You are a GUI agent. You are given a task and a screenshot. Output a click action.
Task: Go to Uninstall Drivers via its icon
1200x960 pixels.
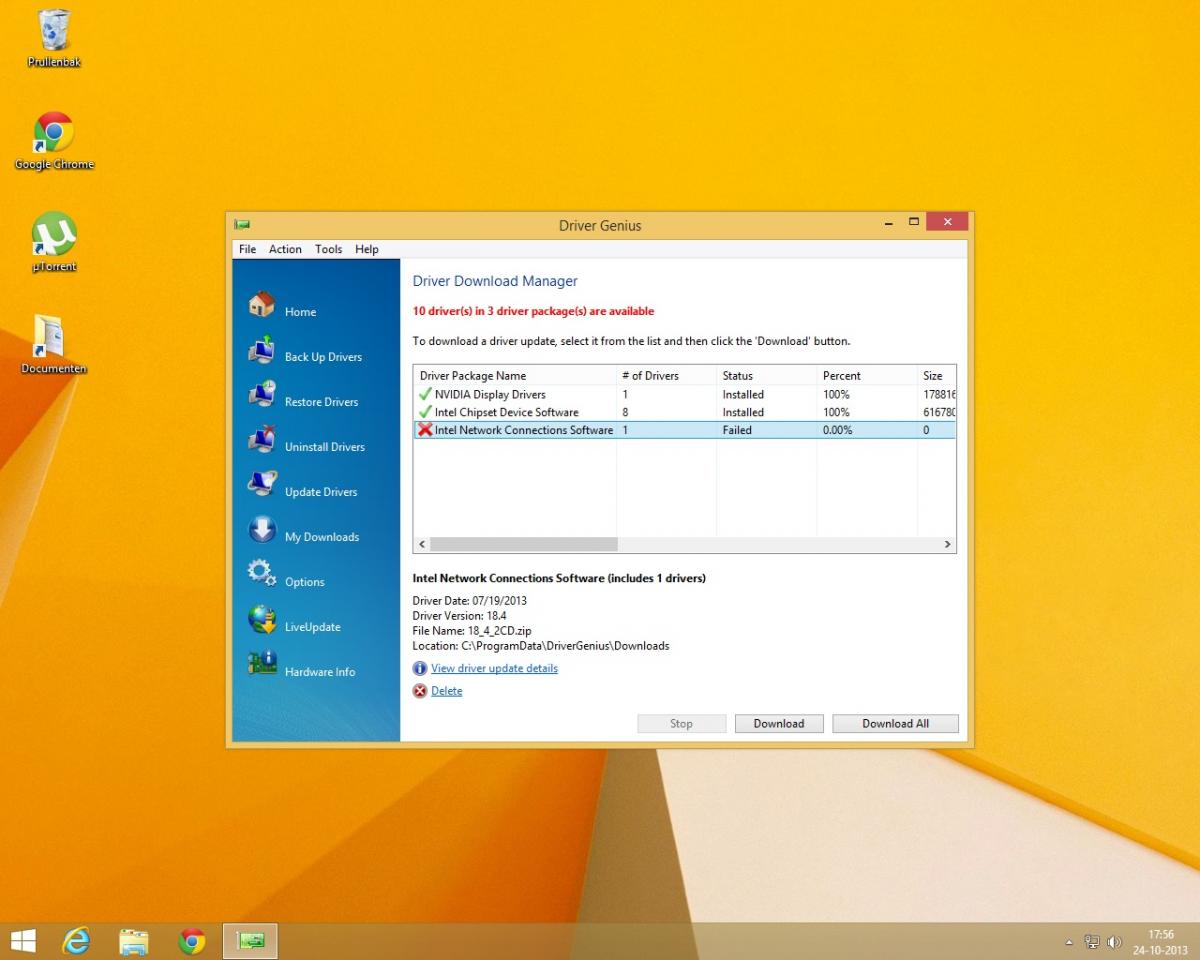click(x=261, y=439)
